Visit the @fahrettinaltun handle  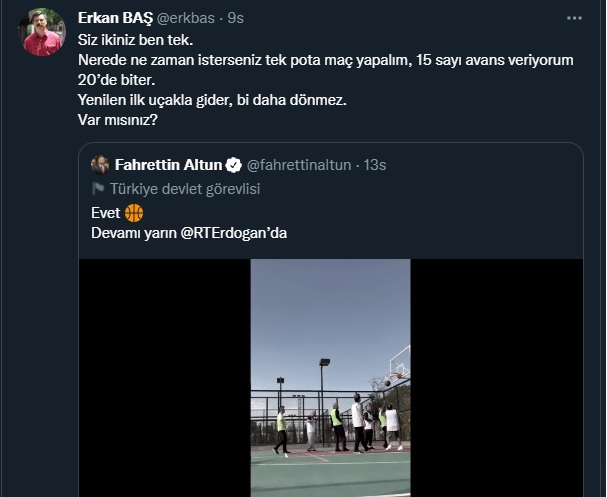pyautogui.click(x=299, y=165)
